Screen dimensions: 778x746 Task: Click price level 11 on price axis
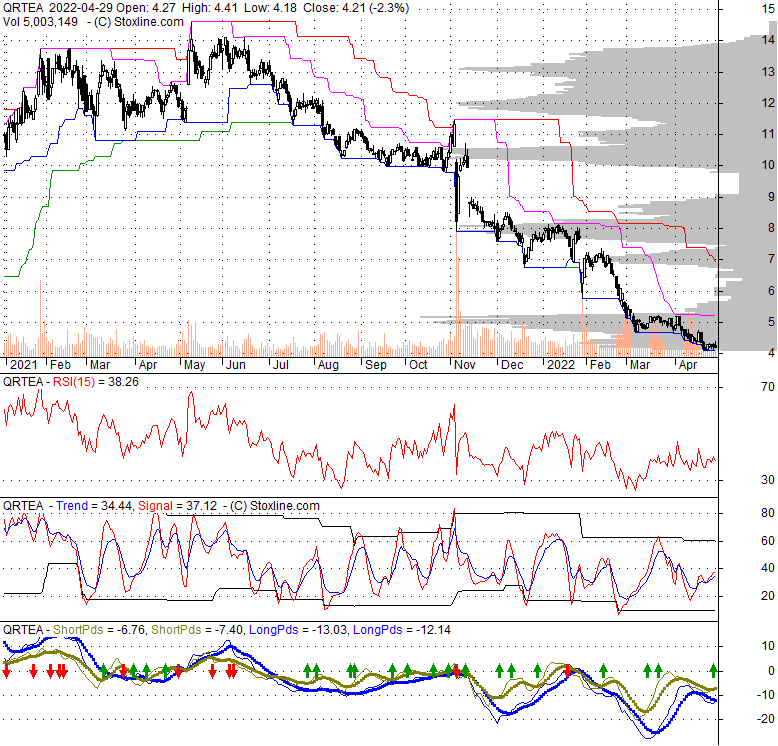[768, 134]
